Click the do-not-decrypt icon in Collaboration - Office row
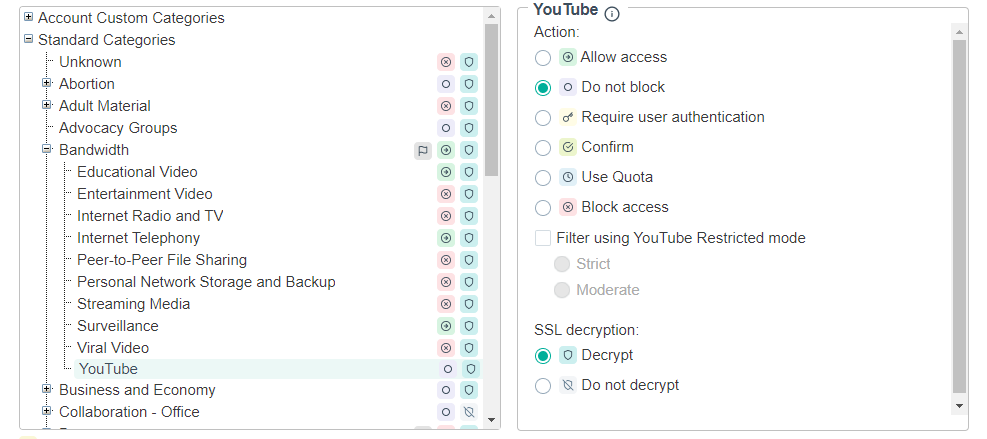This screenshot has width=987, height=439. click(x=468, y=413)
